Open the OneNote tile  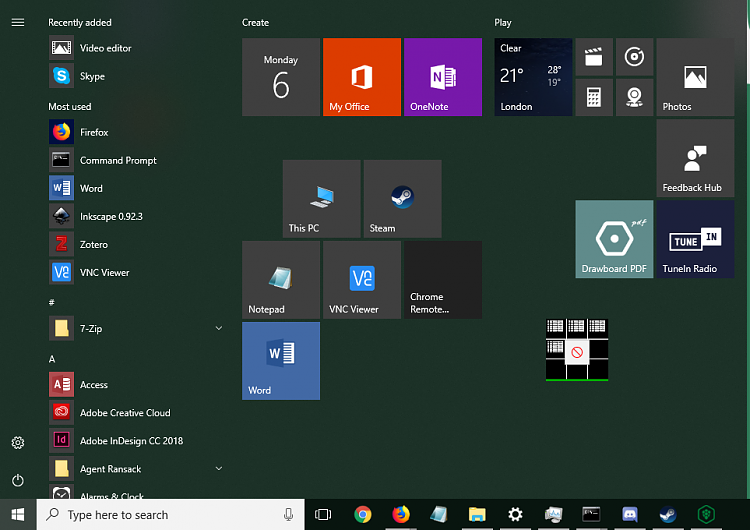(443, 77)
